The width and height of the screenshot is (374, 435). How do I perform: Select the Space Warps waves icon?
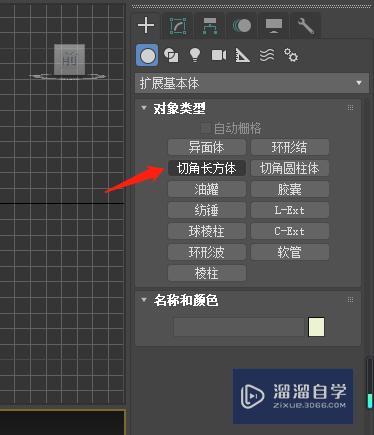pos(267,55)
